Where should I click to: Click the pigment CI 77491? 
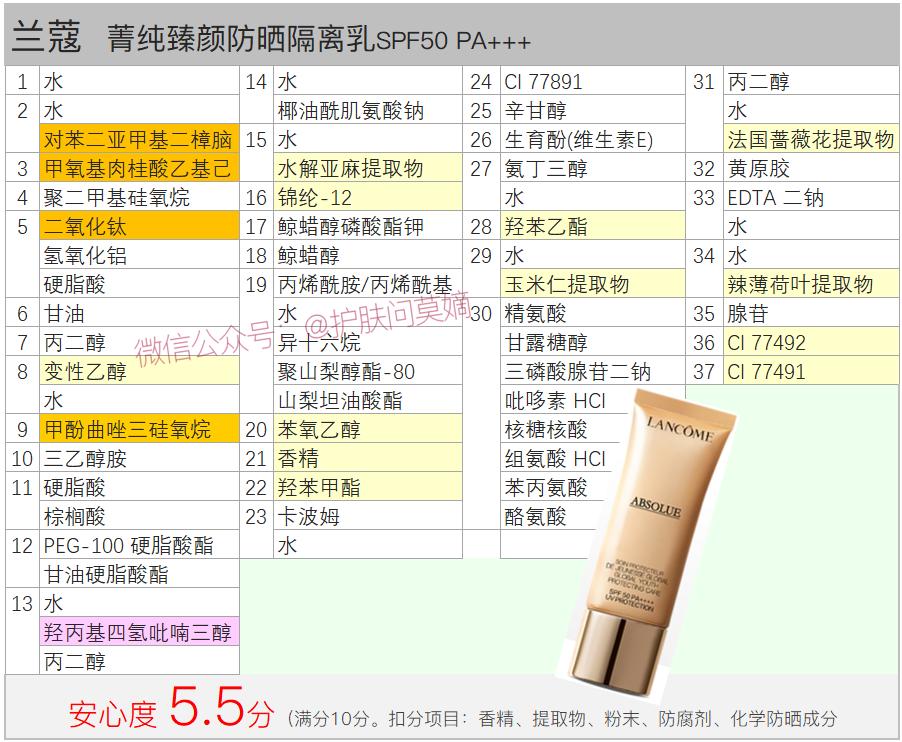(x=811, y=371)
